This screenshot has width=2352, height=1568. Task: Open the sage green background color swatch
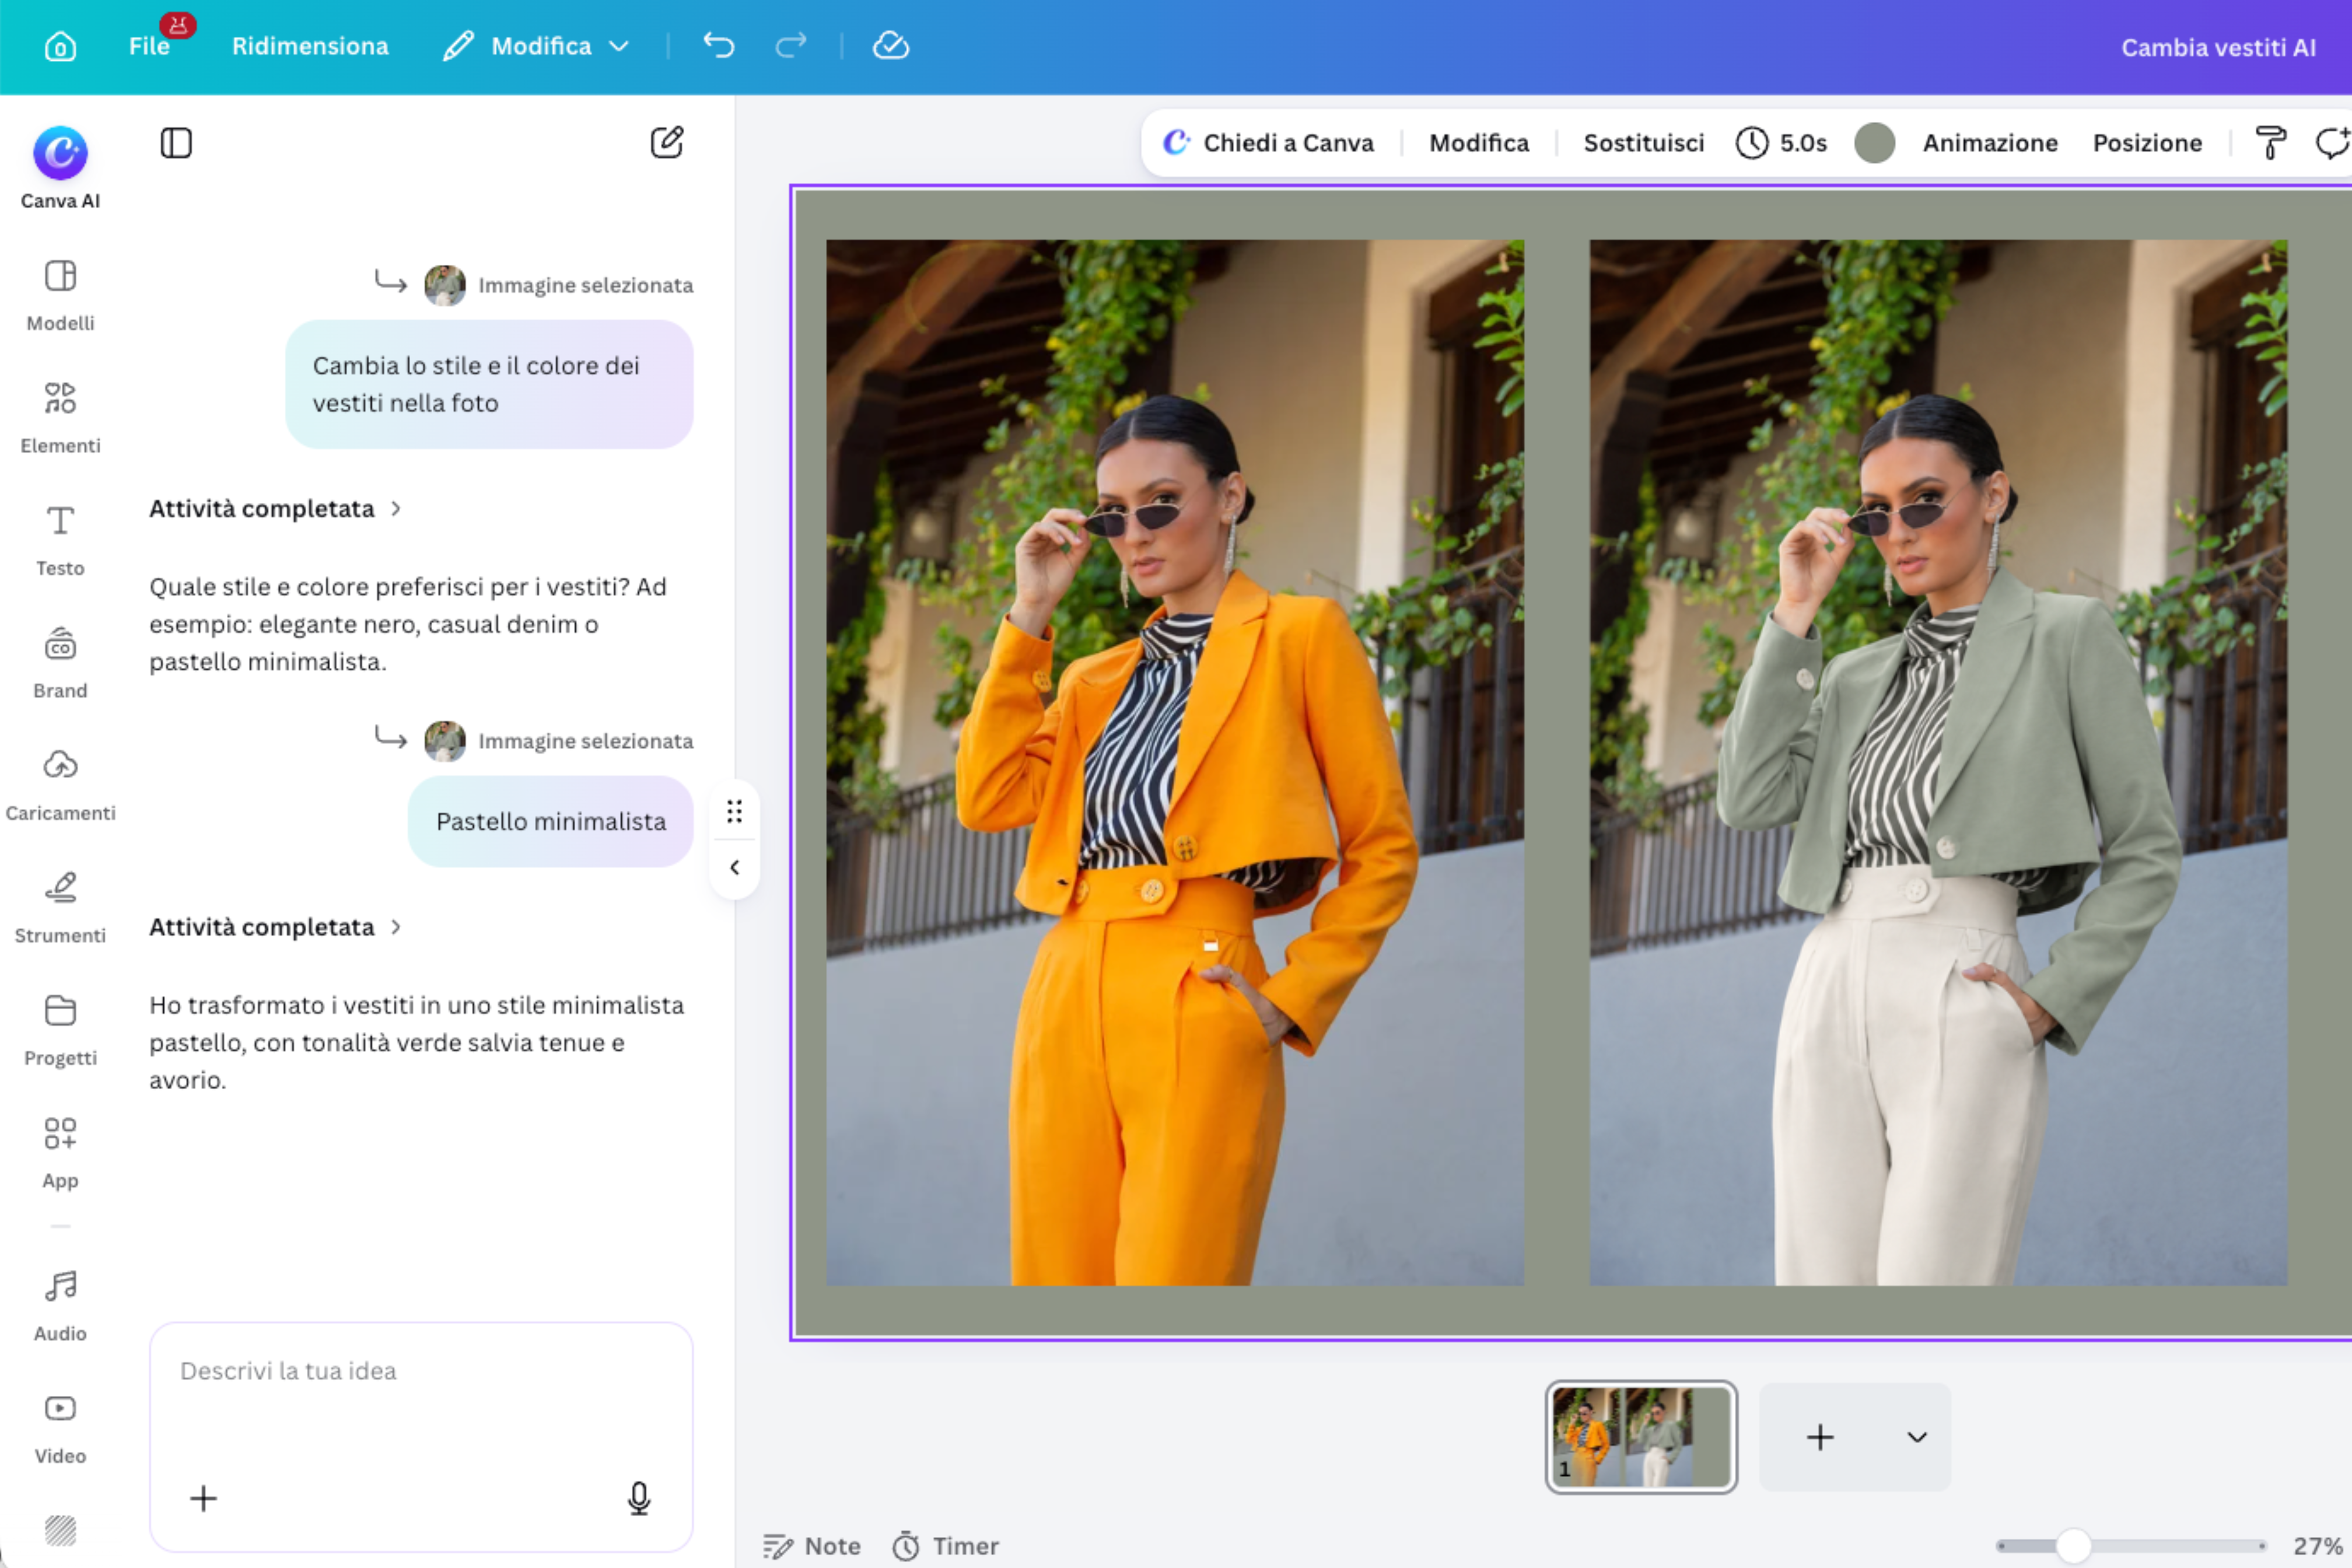[x=1875, y=143]
